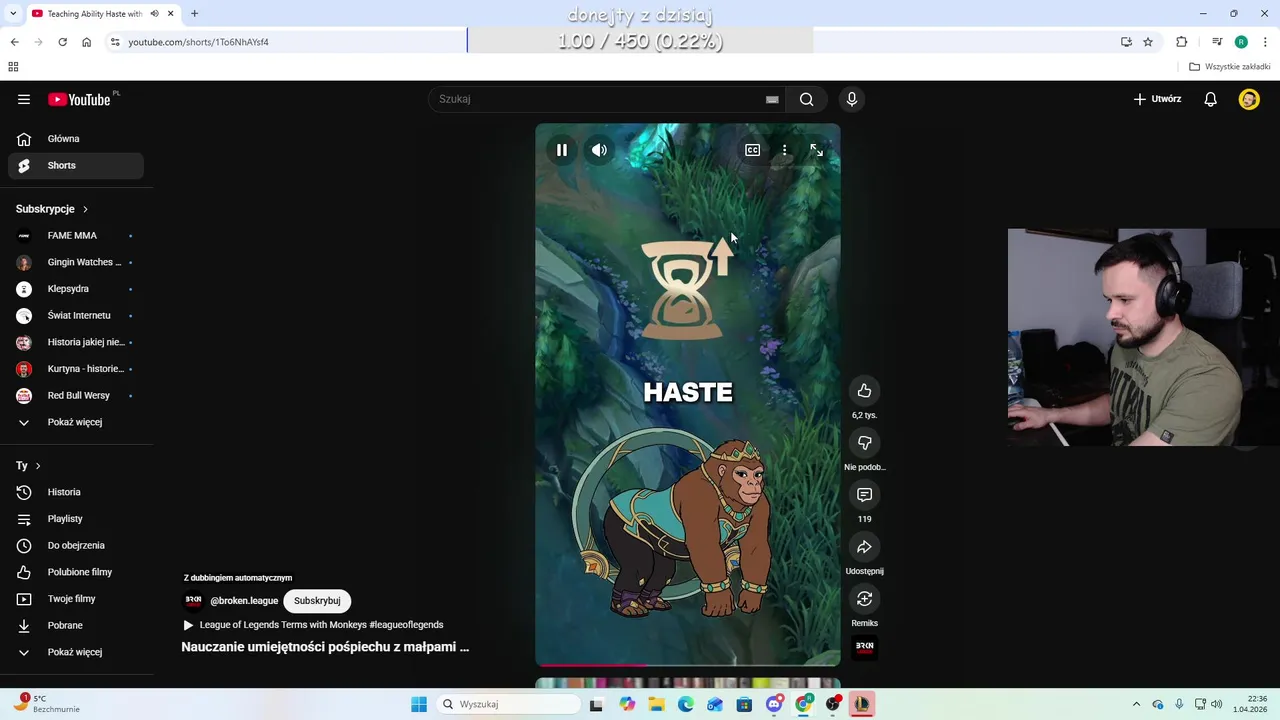Open browser extensions puzzle icon
The height and width of the screenshot is (720, 1280).
pos(1182,42)
